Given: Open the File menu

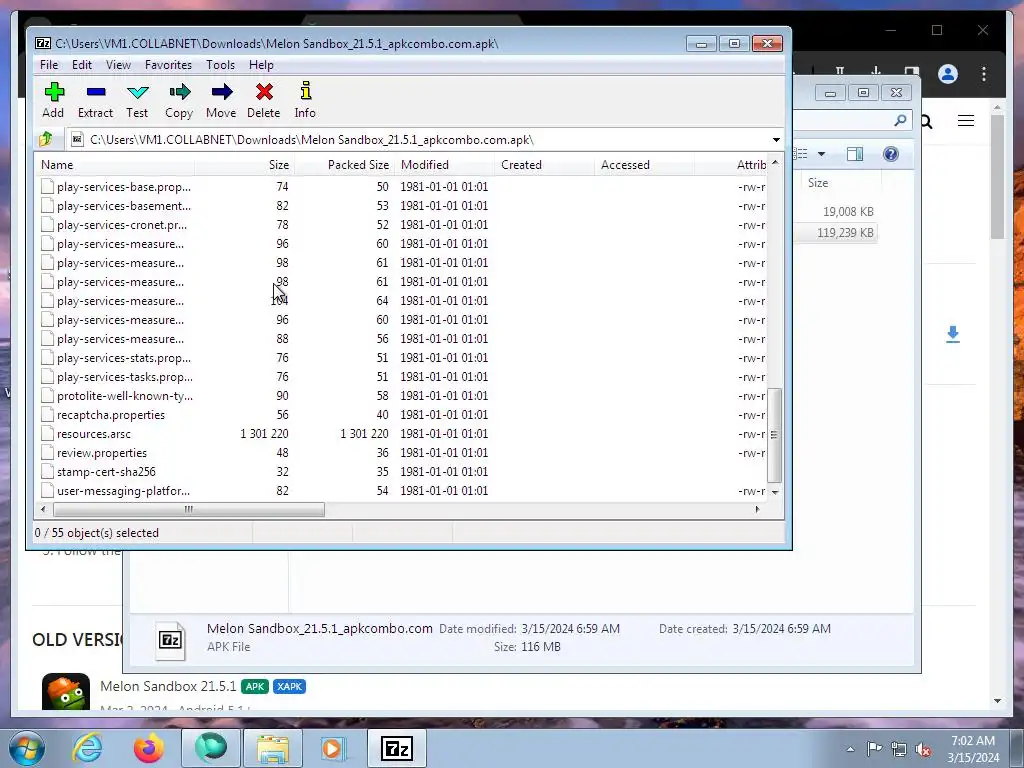Looking at the screenshot, I should 49,65.
